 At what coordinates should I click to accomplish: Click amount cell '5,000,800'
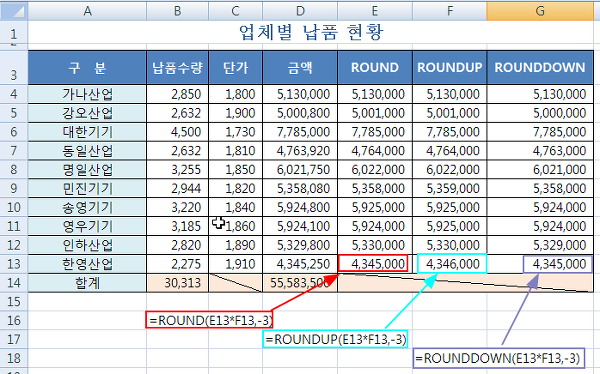(x=300, y=113)
